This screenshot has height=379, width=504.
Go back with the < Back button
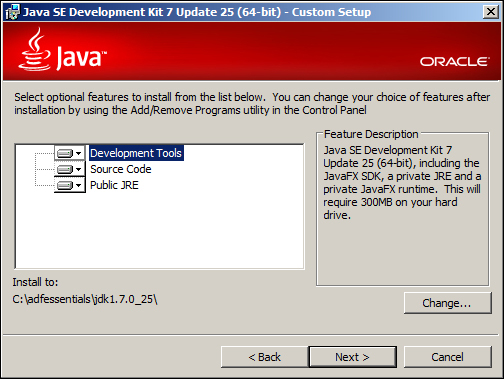(265, 357)
